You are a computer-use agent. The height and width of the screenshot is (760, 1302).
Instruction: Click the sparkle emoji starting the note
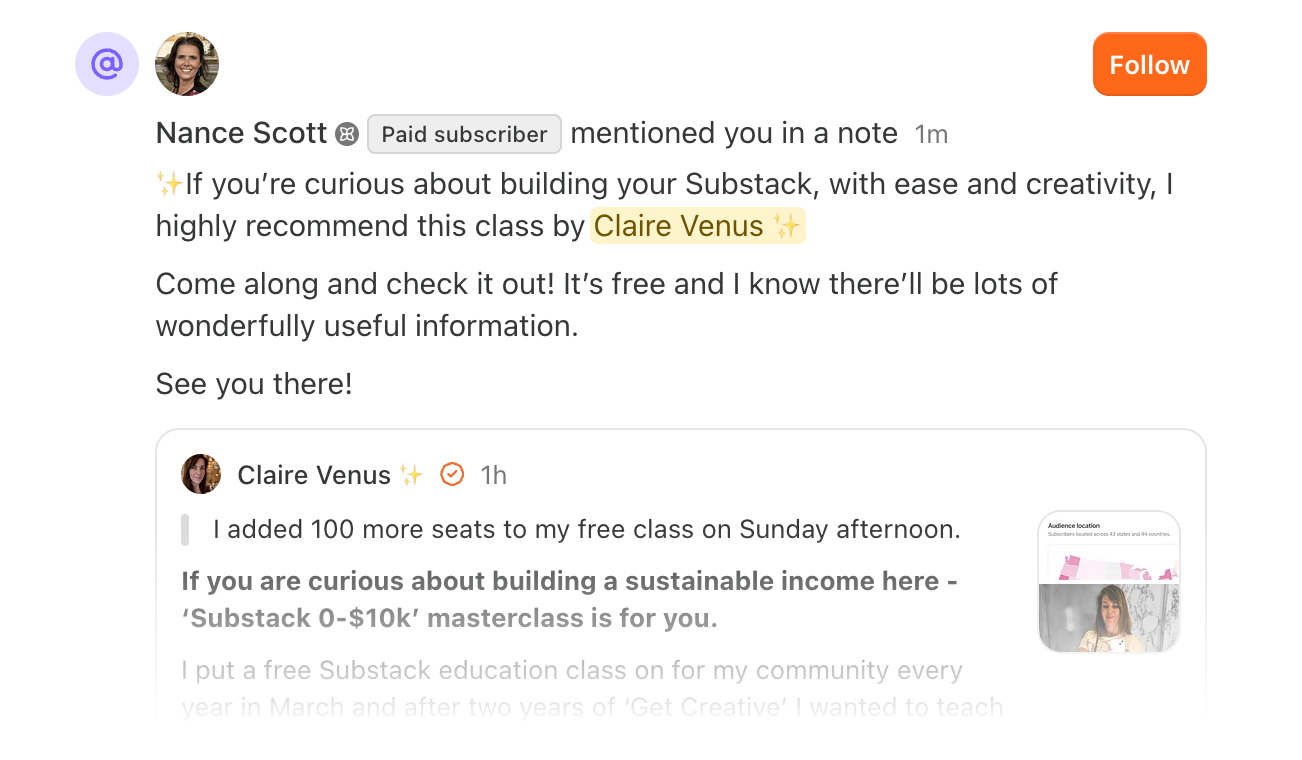pyautogui.click(x=169, y=184)
